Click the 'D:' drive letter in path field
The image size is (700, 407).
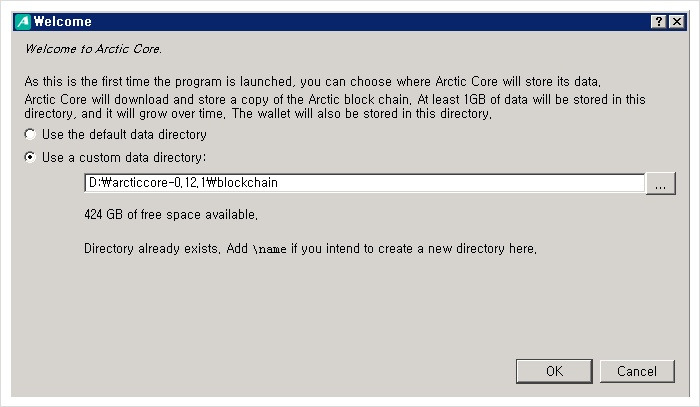pyautogui.click(x=94, y=183)
